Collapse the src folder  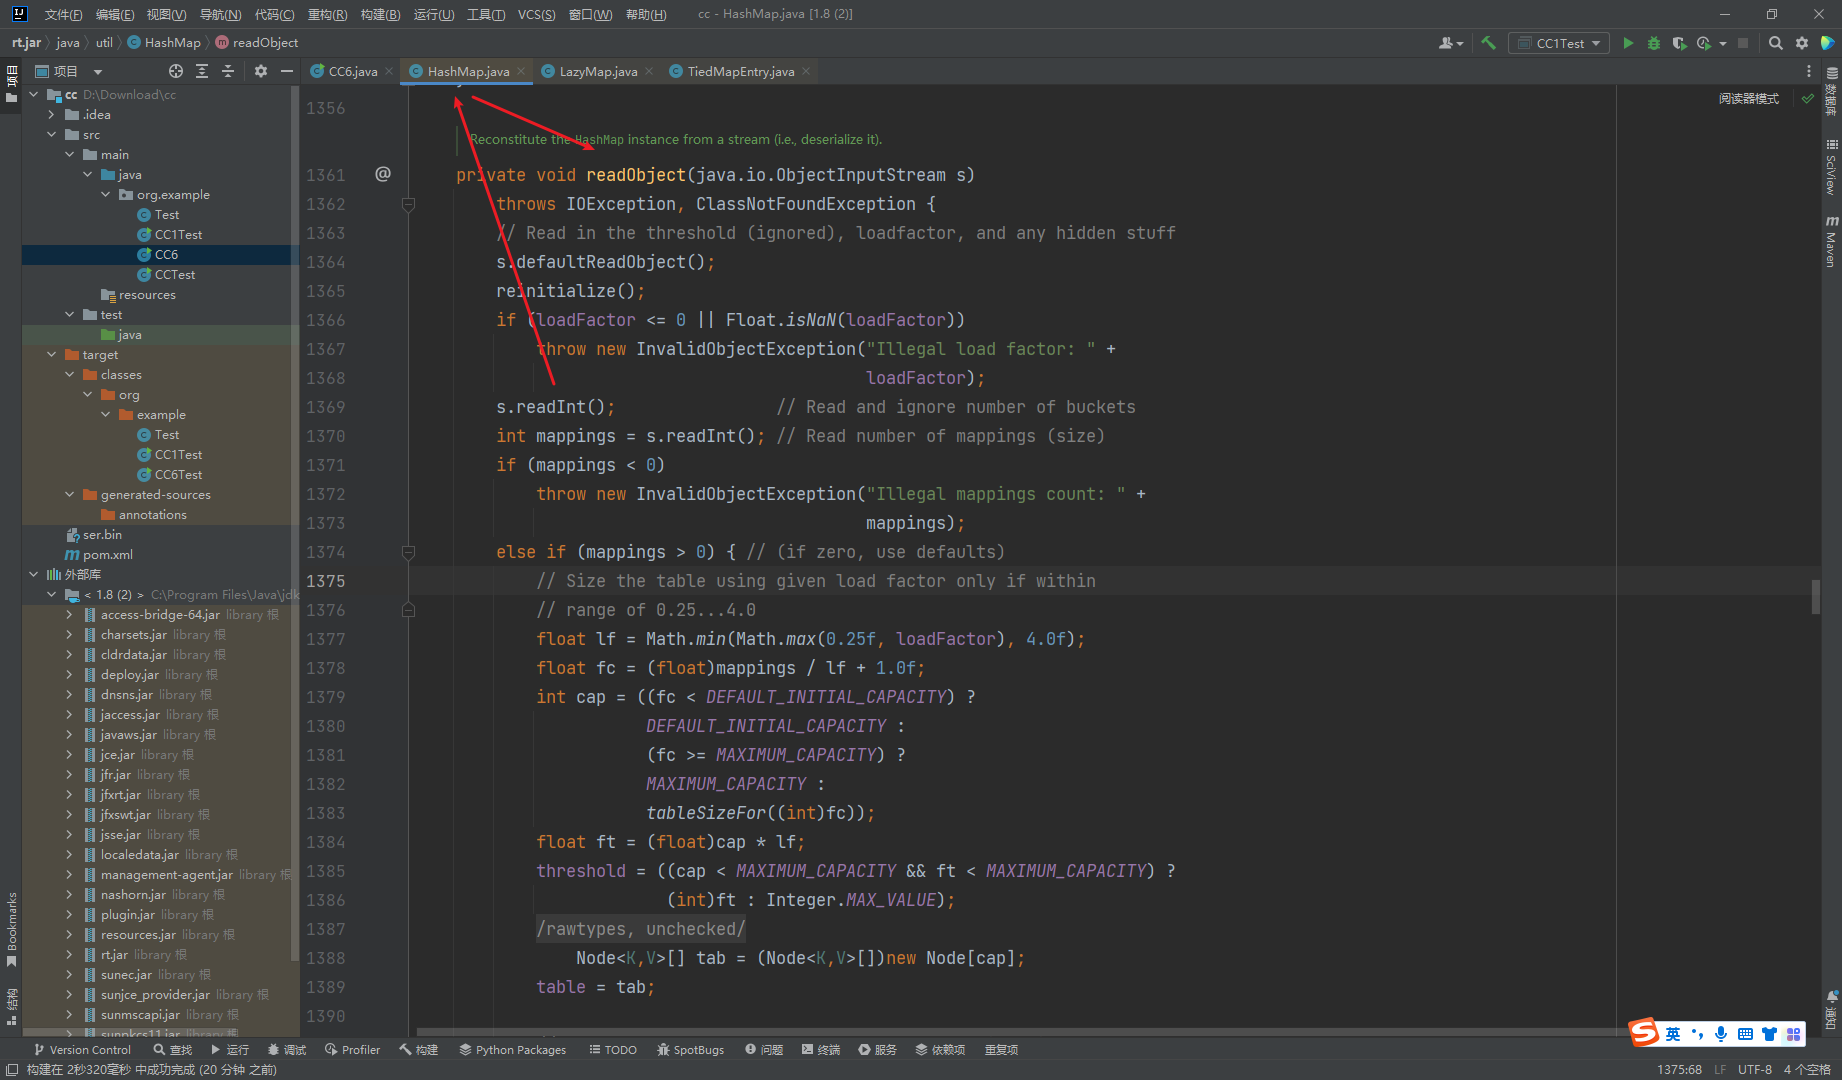click(x=52, y=134)
